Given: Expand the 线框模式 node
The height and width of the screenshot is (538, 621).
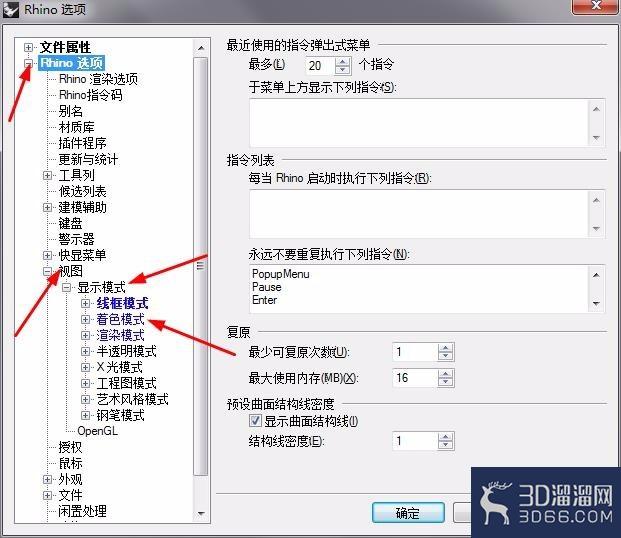Looking at the screenshot, I should tap(85, 303).
